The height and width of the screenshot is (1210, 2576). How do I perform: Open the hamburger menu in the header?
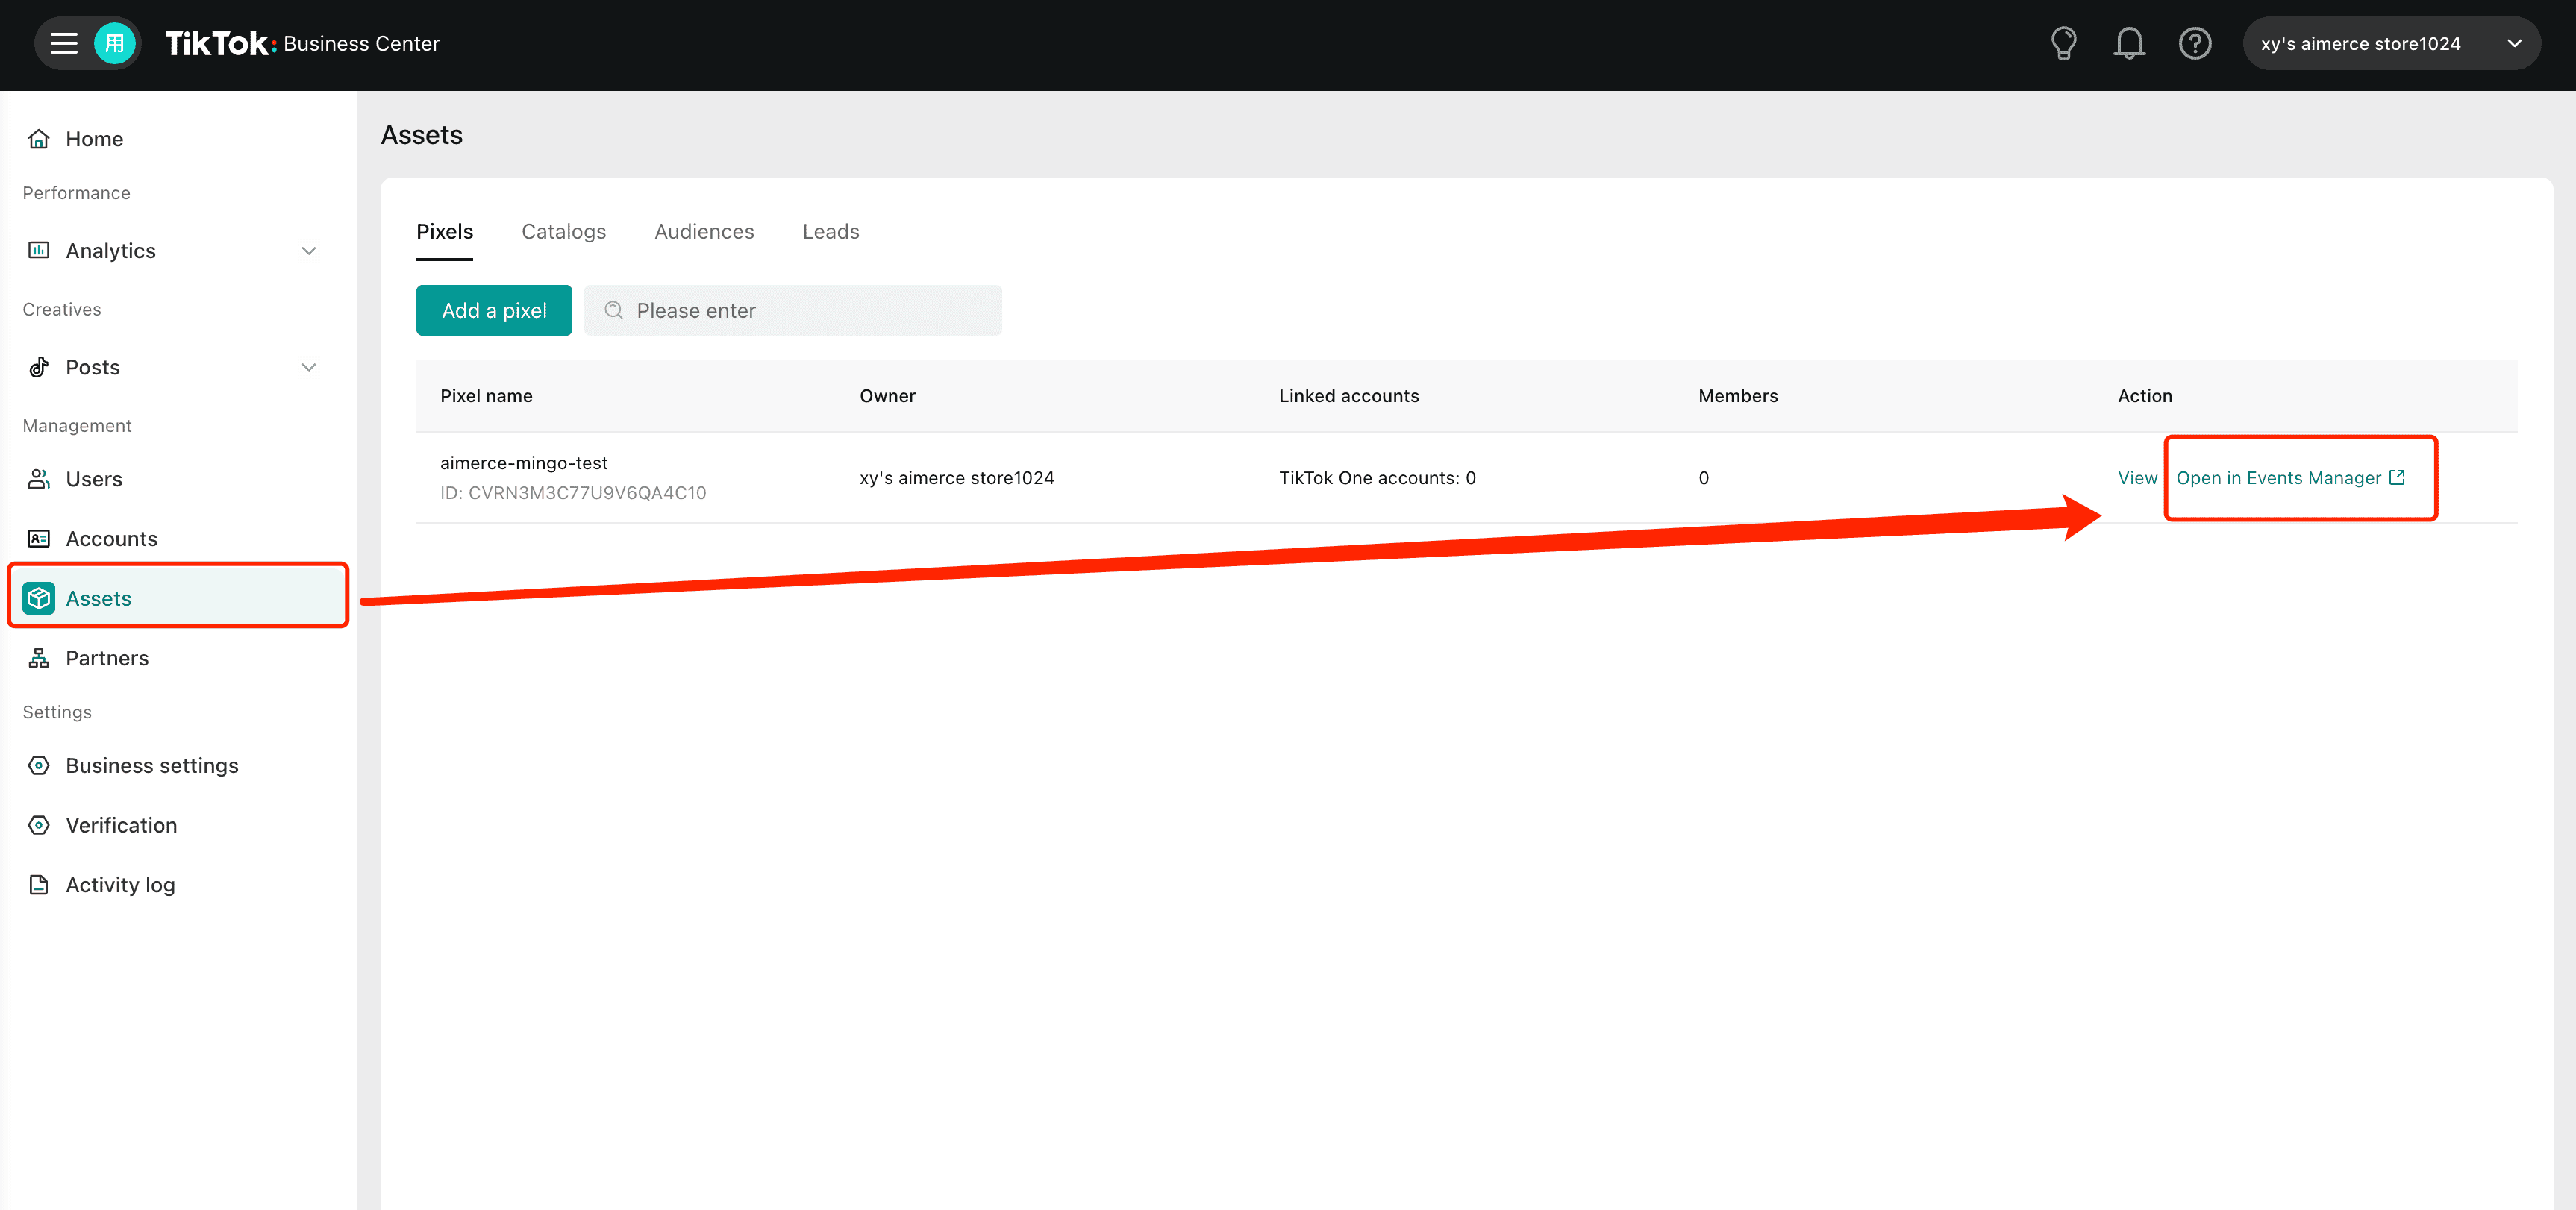[64, 43]
